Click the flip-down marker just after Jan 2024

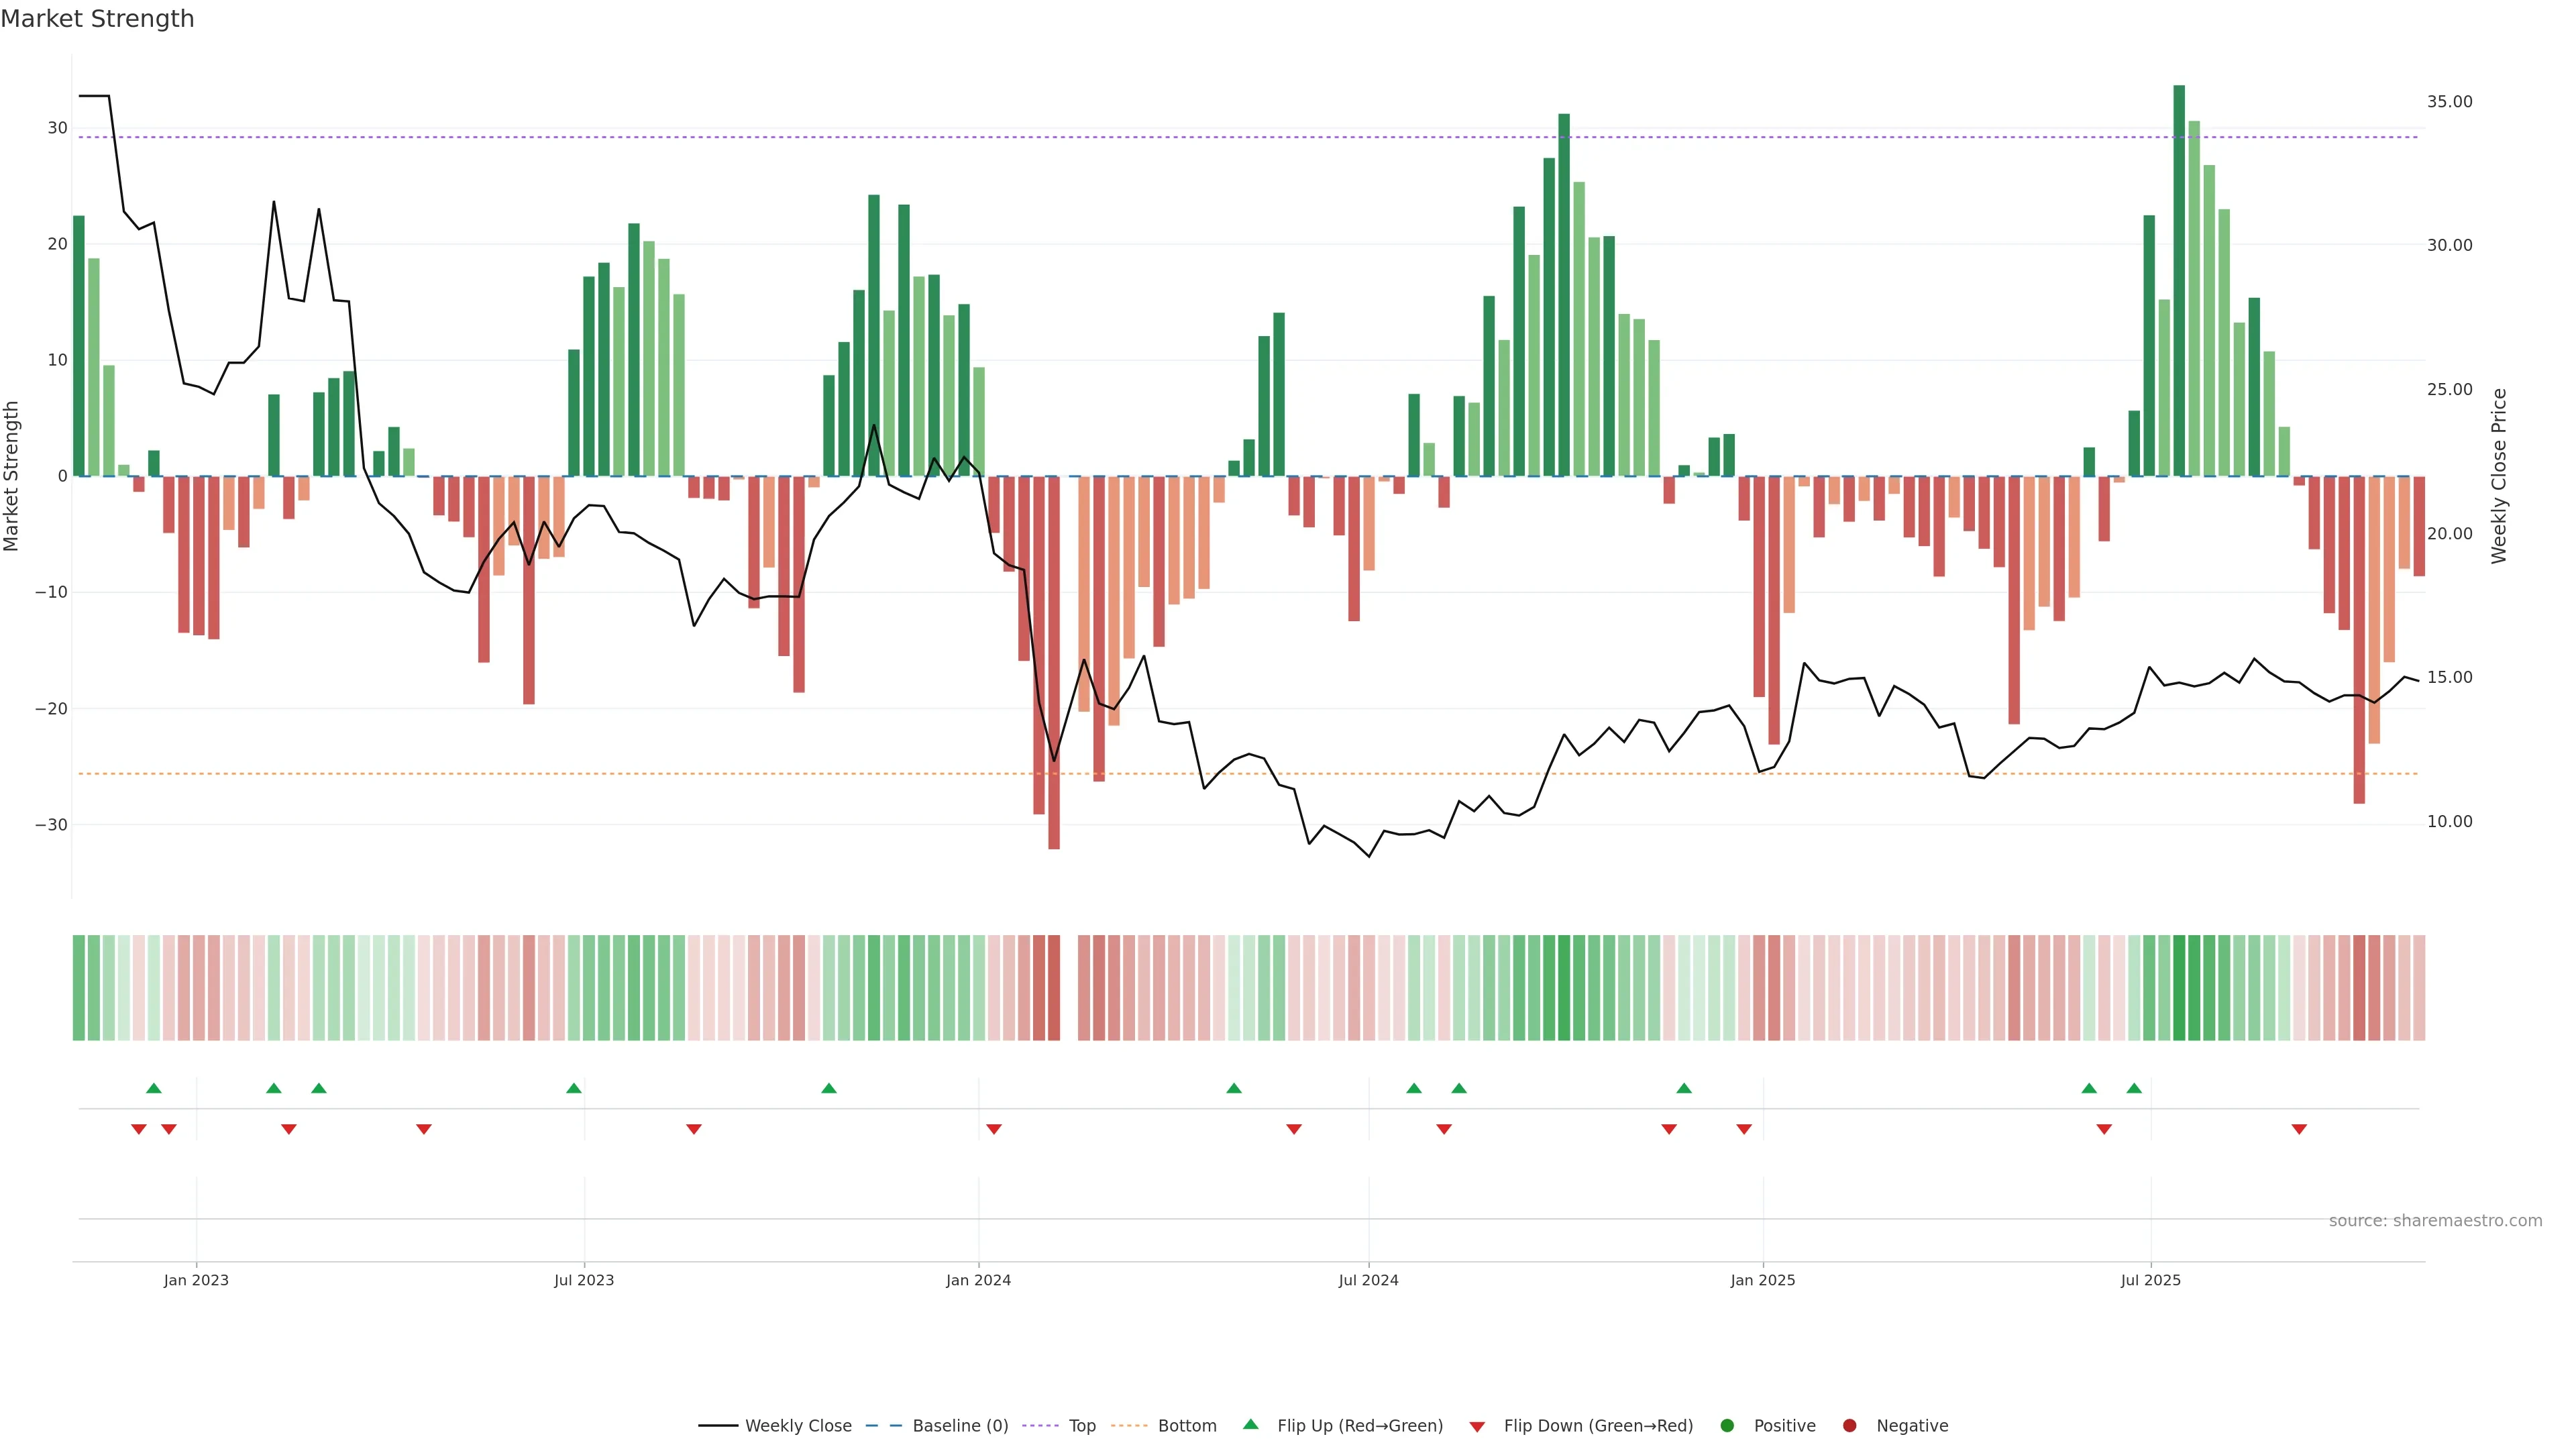[x=993, y=1129]
